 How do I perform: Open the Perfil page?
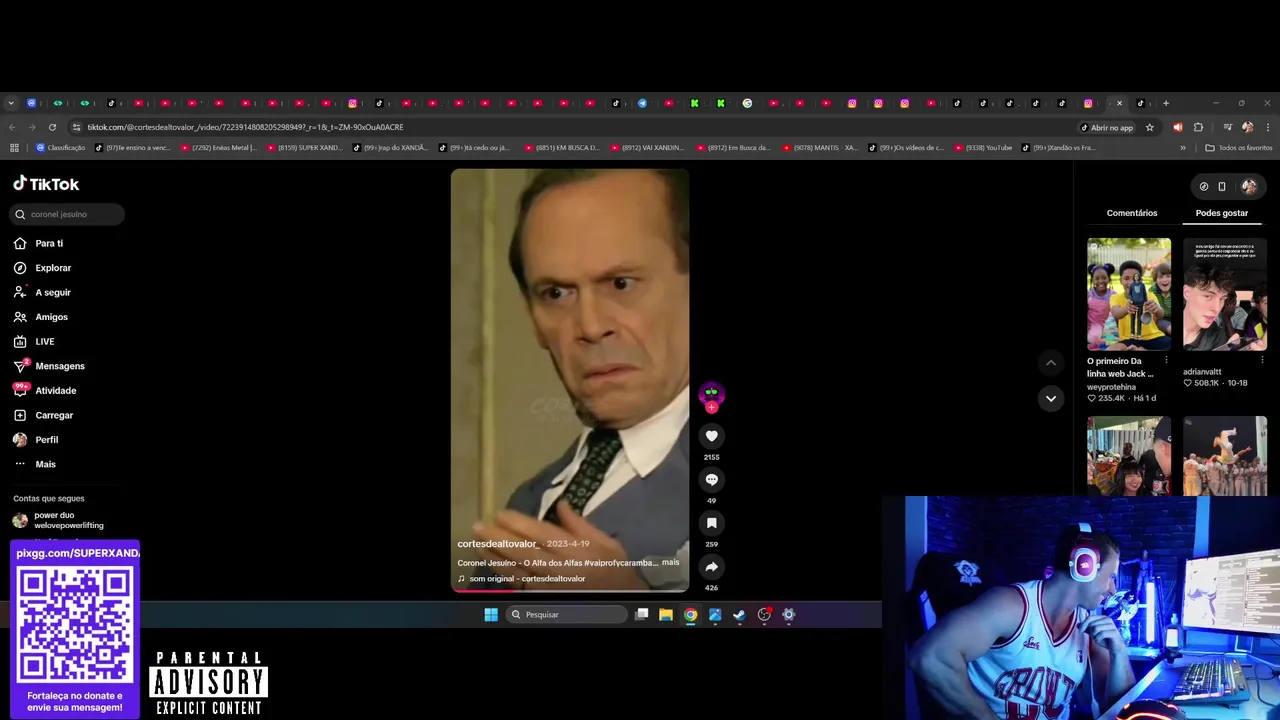pos(36,440)
